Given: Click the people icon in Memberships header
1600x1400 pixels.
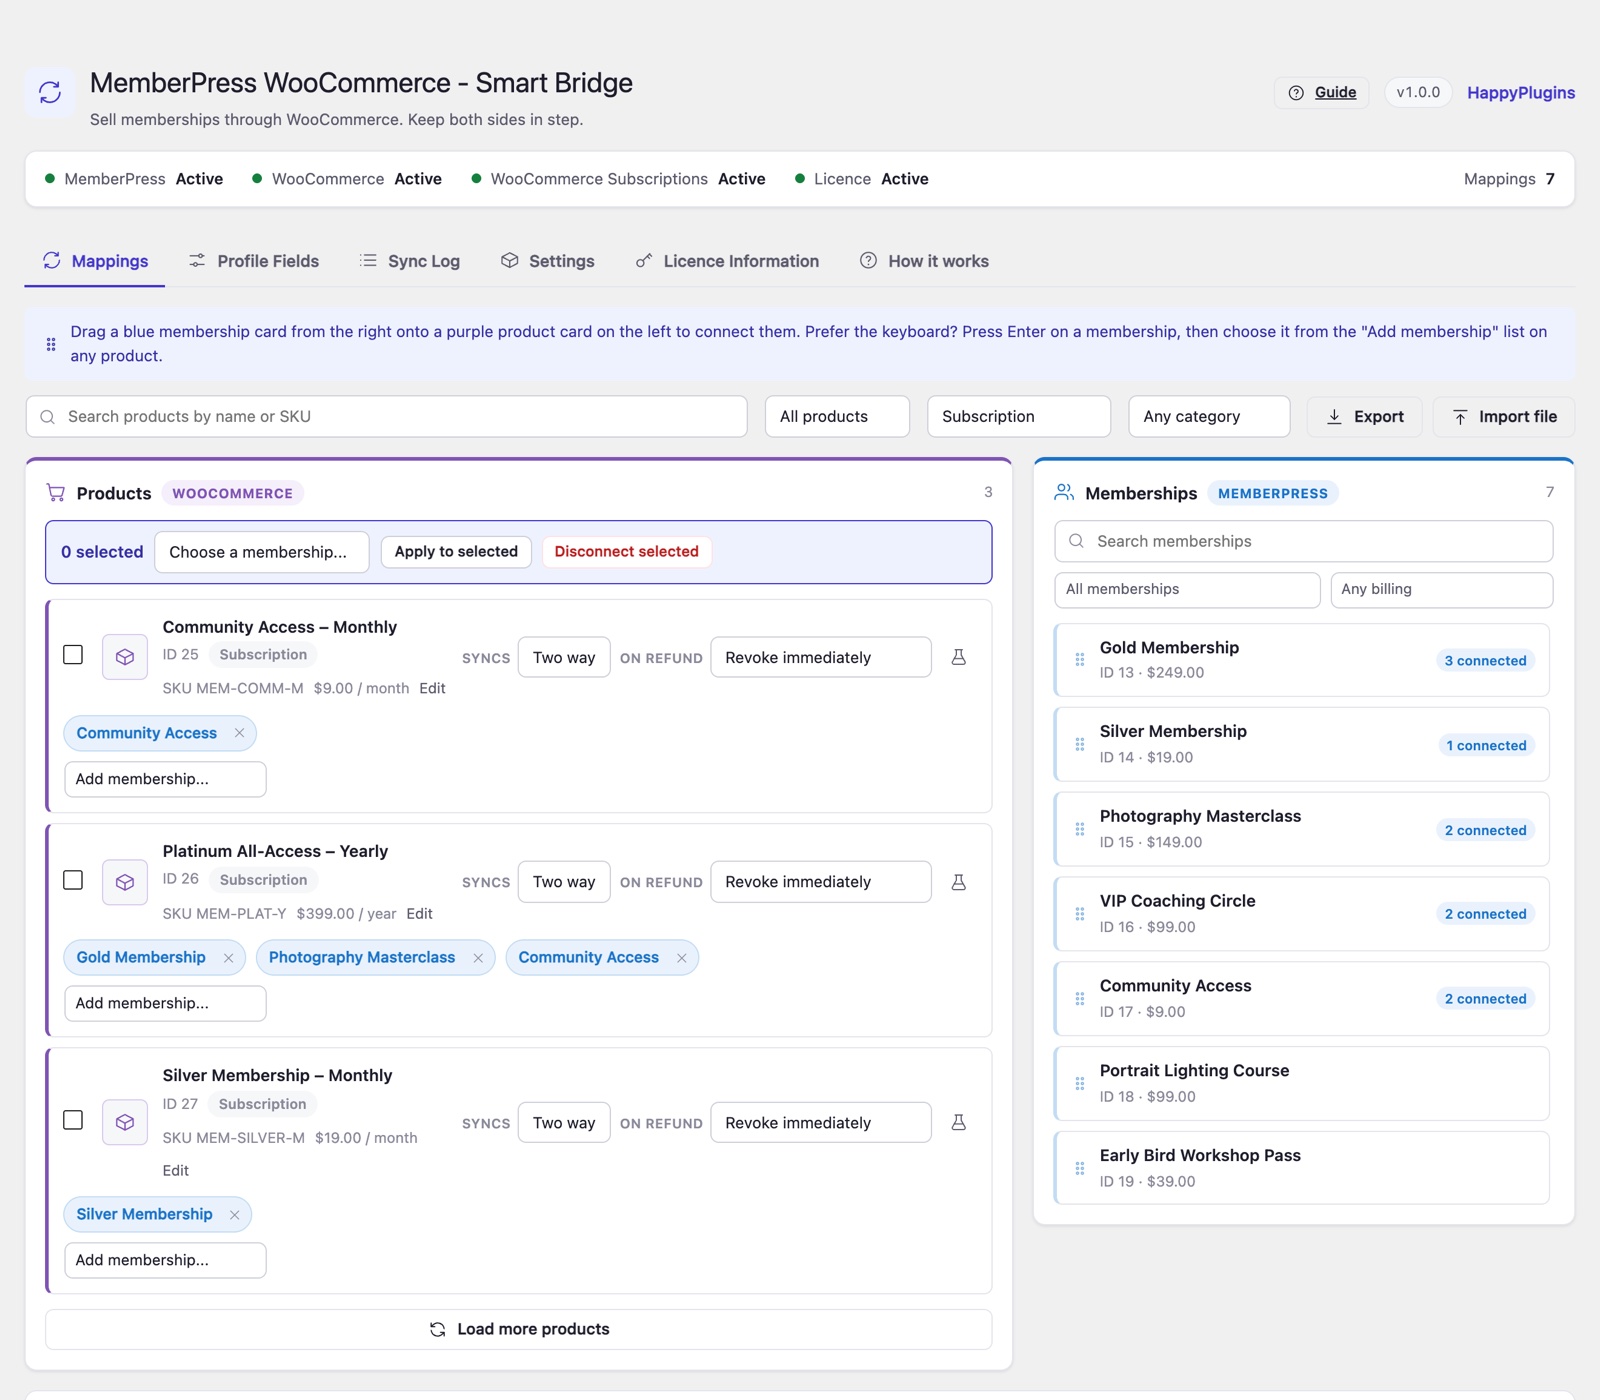Looking at the screenshot, I should click(x=1064, y=493).
